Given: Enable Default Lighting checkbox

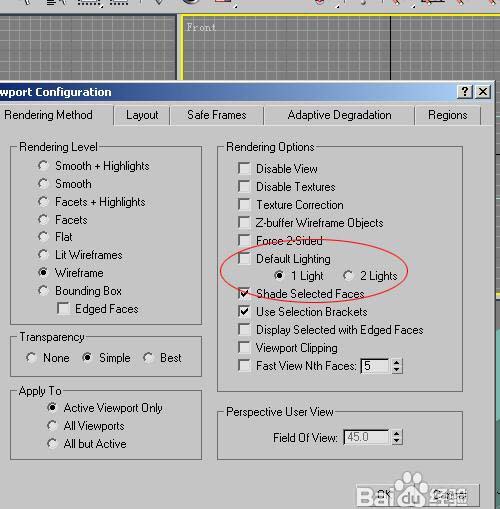Looking at the screenshot, I should point(244,258).
